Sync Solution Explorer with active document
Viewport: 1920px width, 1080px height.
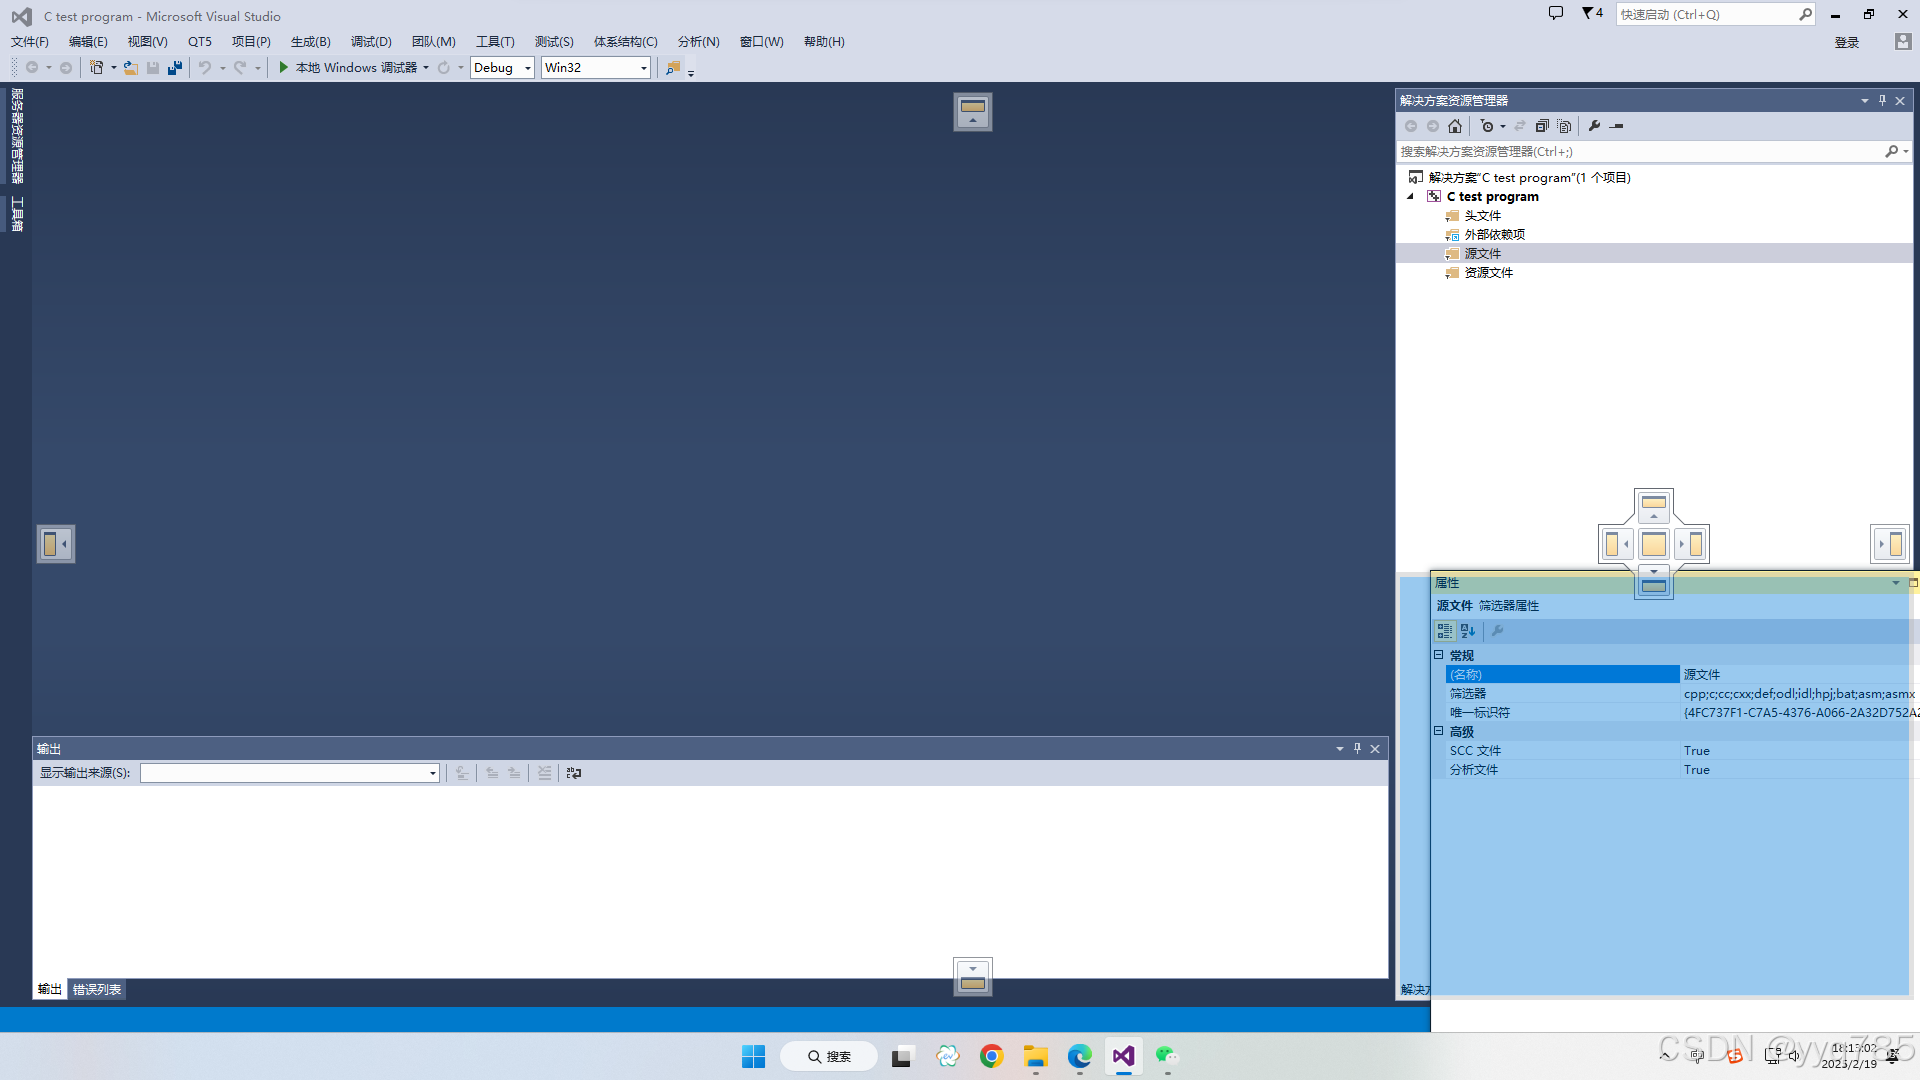[1520, 126]
